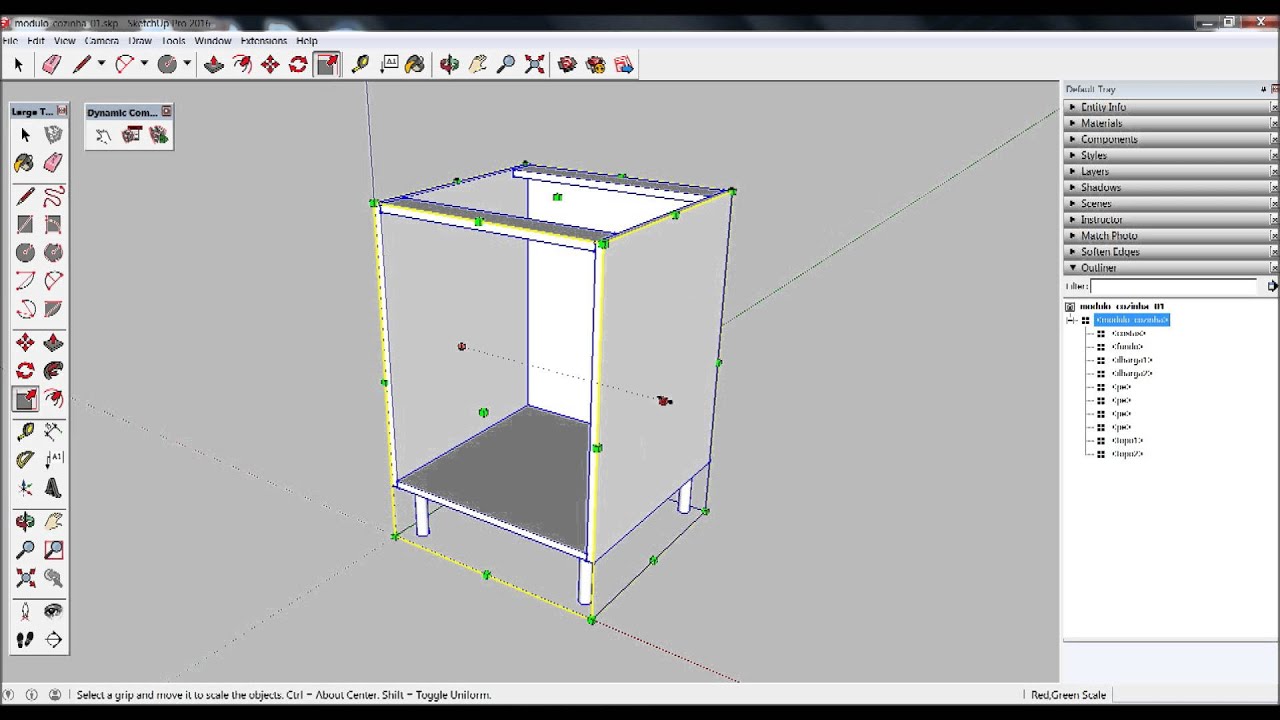Open Extension Warehouse icon in top toolbar
This screenshot has height=720, width=1280.
(596, 64)
